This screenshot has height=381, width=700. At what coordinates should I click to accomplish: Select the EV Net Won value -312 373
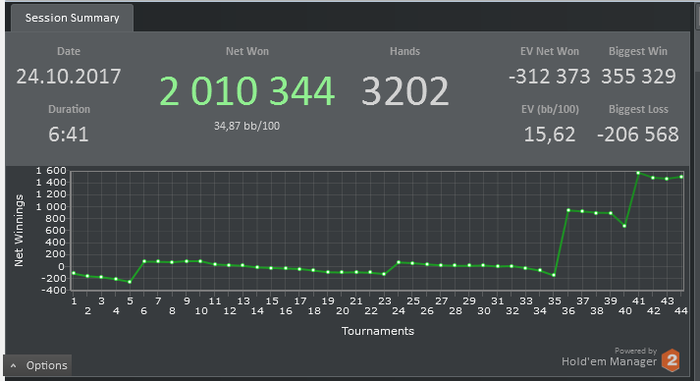coord(550,76)
